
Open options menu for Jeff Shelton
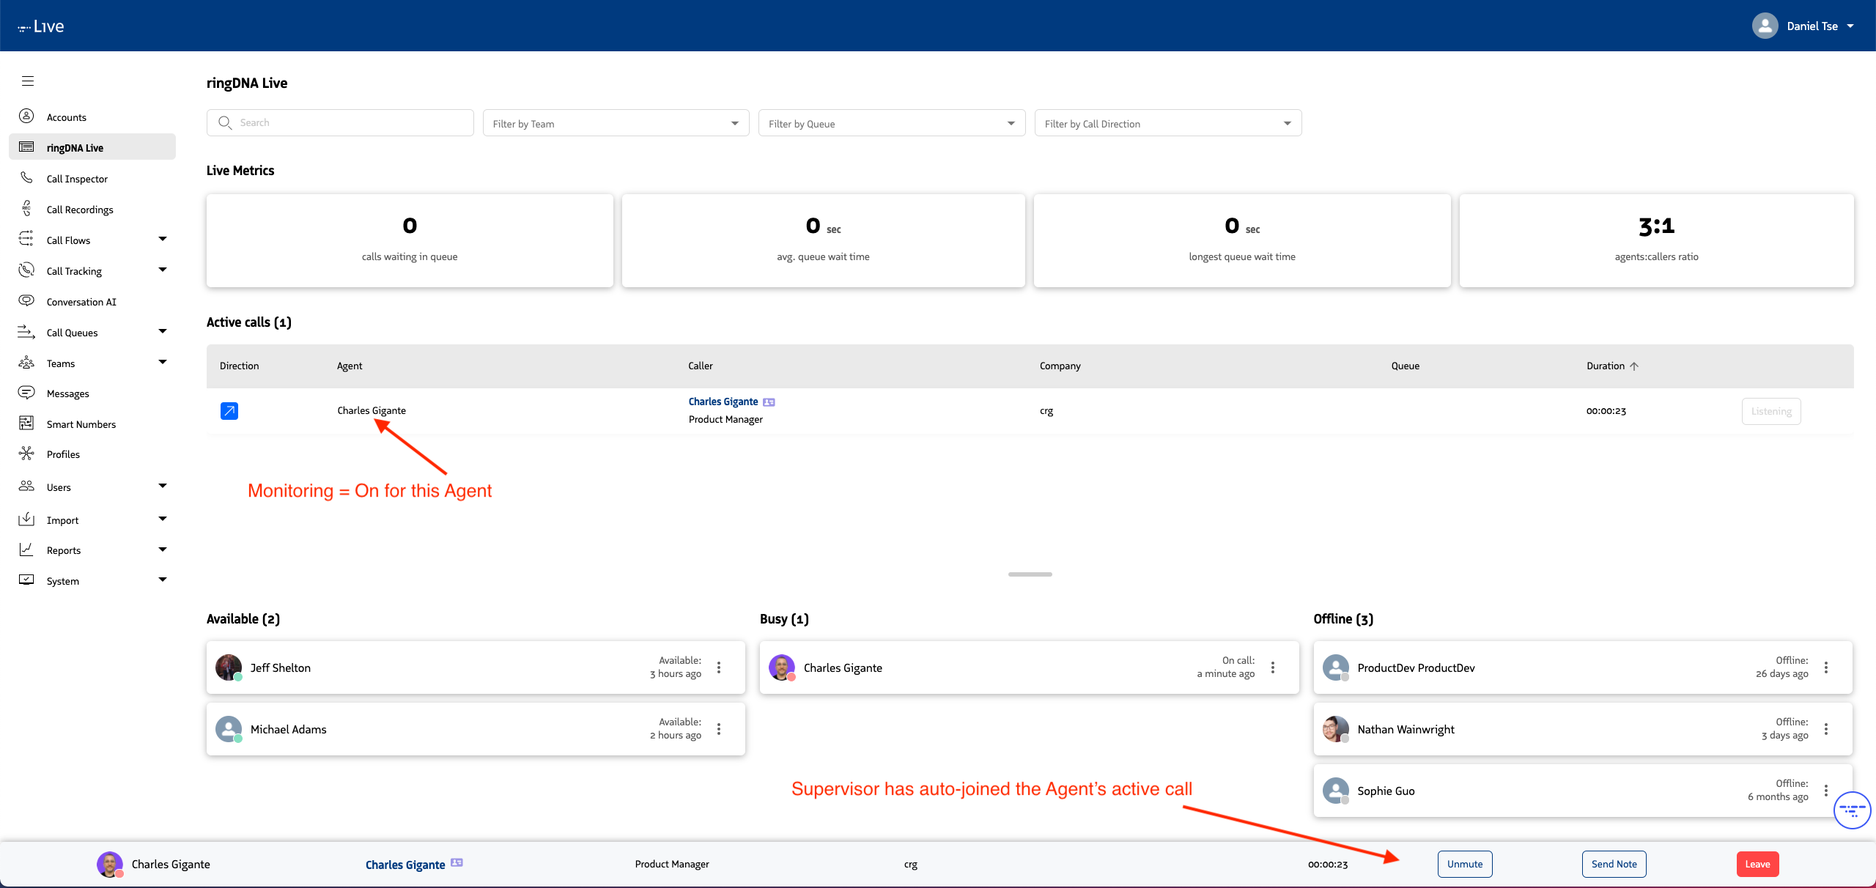[719, 667]
